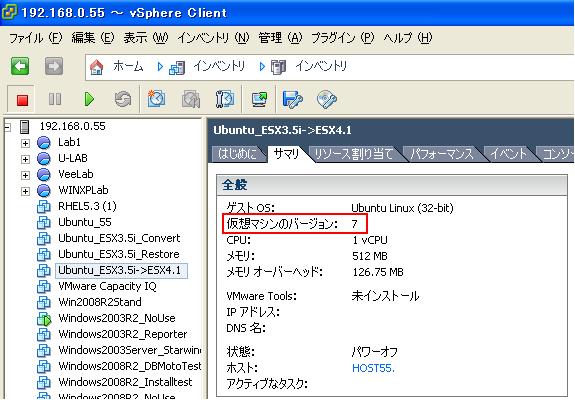Click the Take Snapshot toolbar icon
The image size is (575, 400).
click(x=156, y=99)
